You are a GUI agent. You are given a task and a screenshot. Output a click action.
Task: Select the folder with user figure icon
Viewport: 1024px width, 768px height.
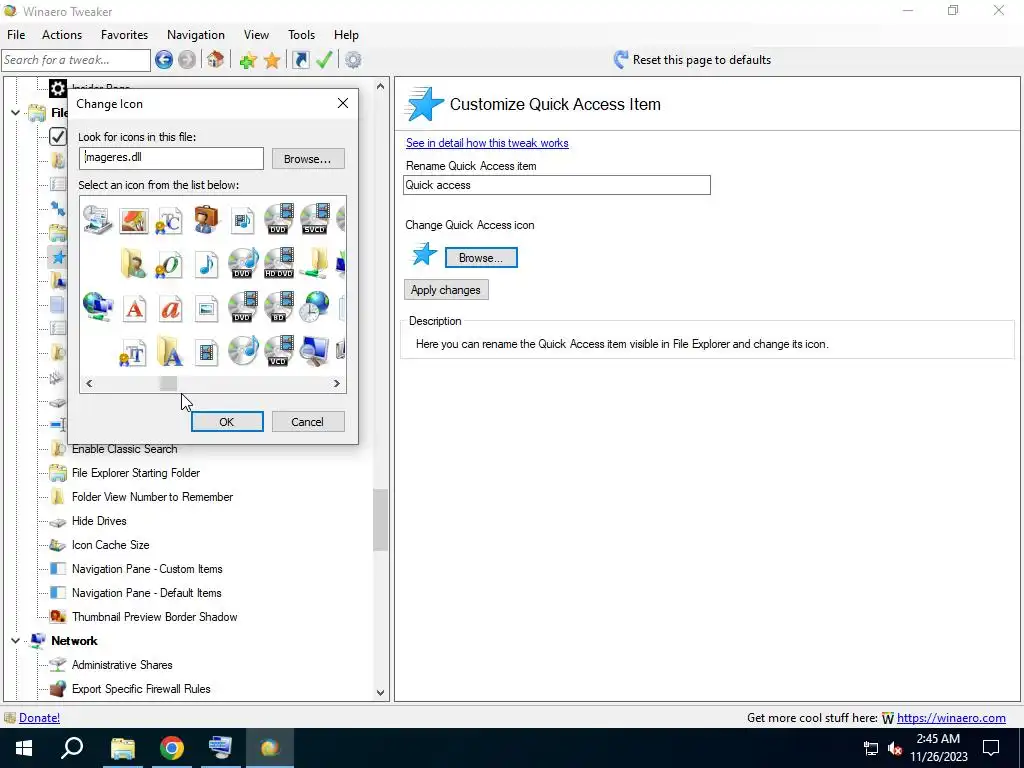(x=133, y=264)
